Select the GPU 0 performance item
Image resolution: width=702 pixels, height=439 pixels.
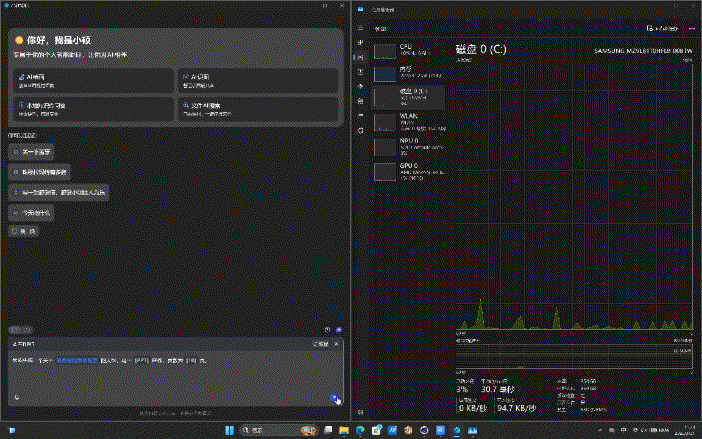tap(408, 171)
